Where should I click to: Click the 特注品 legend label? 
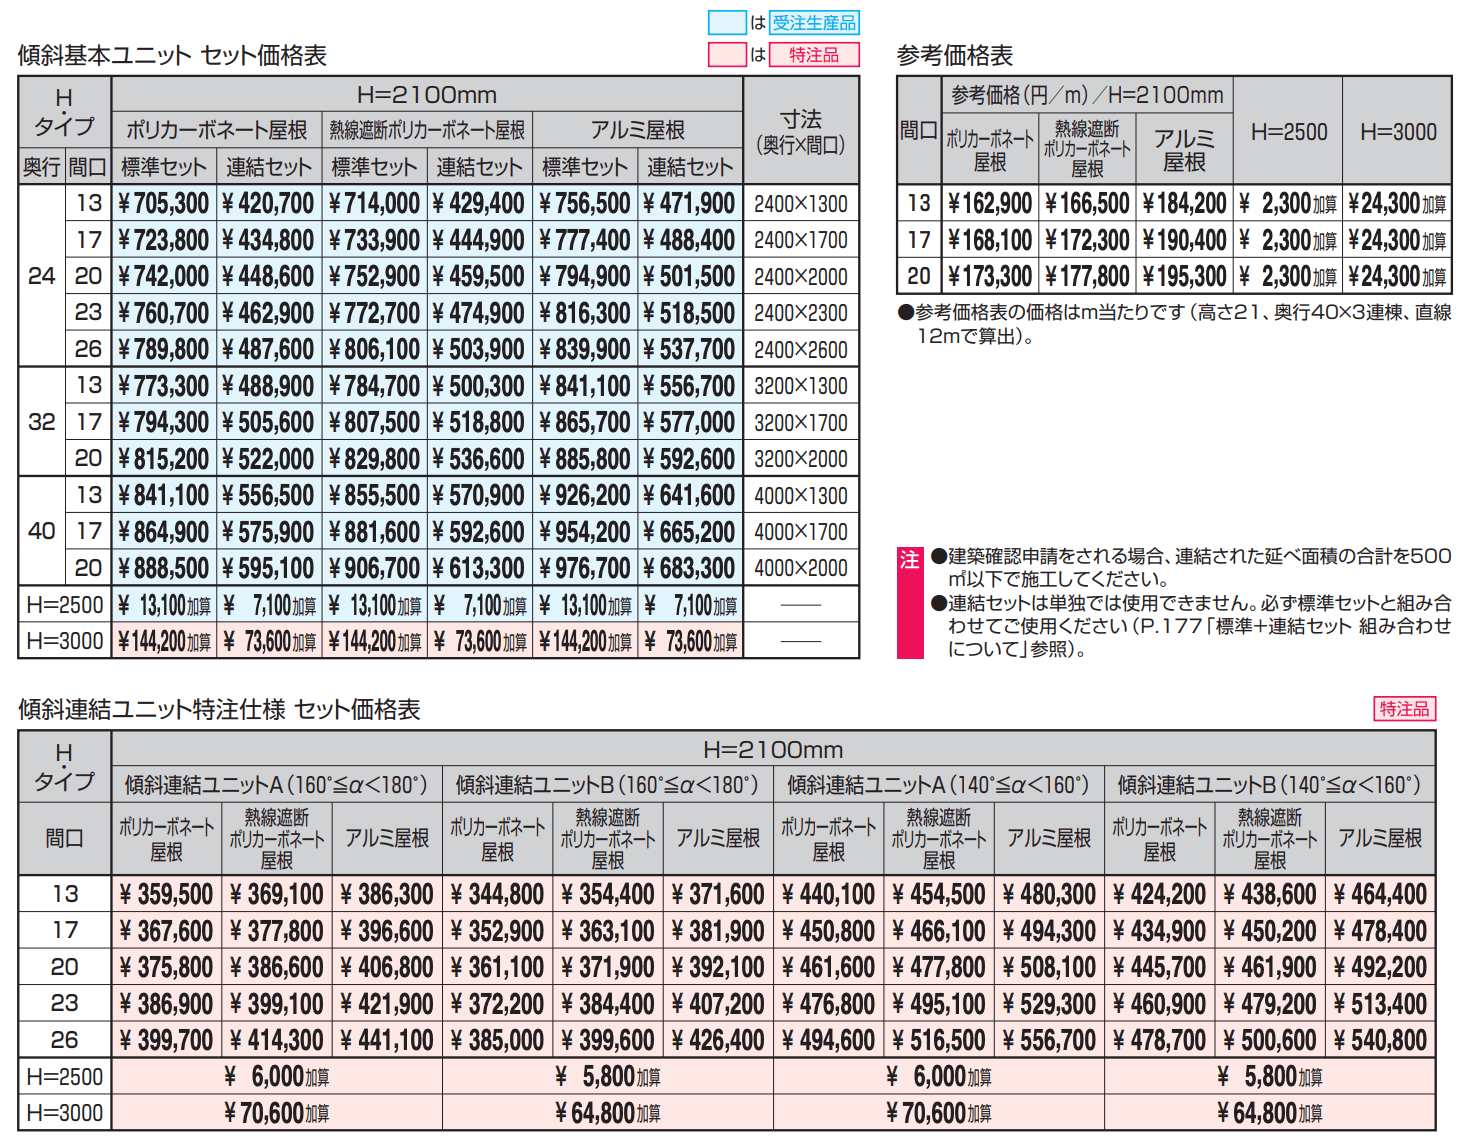pyautogui.click(x=815, y=55)
